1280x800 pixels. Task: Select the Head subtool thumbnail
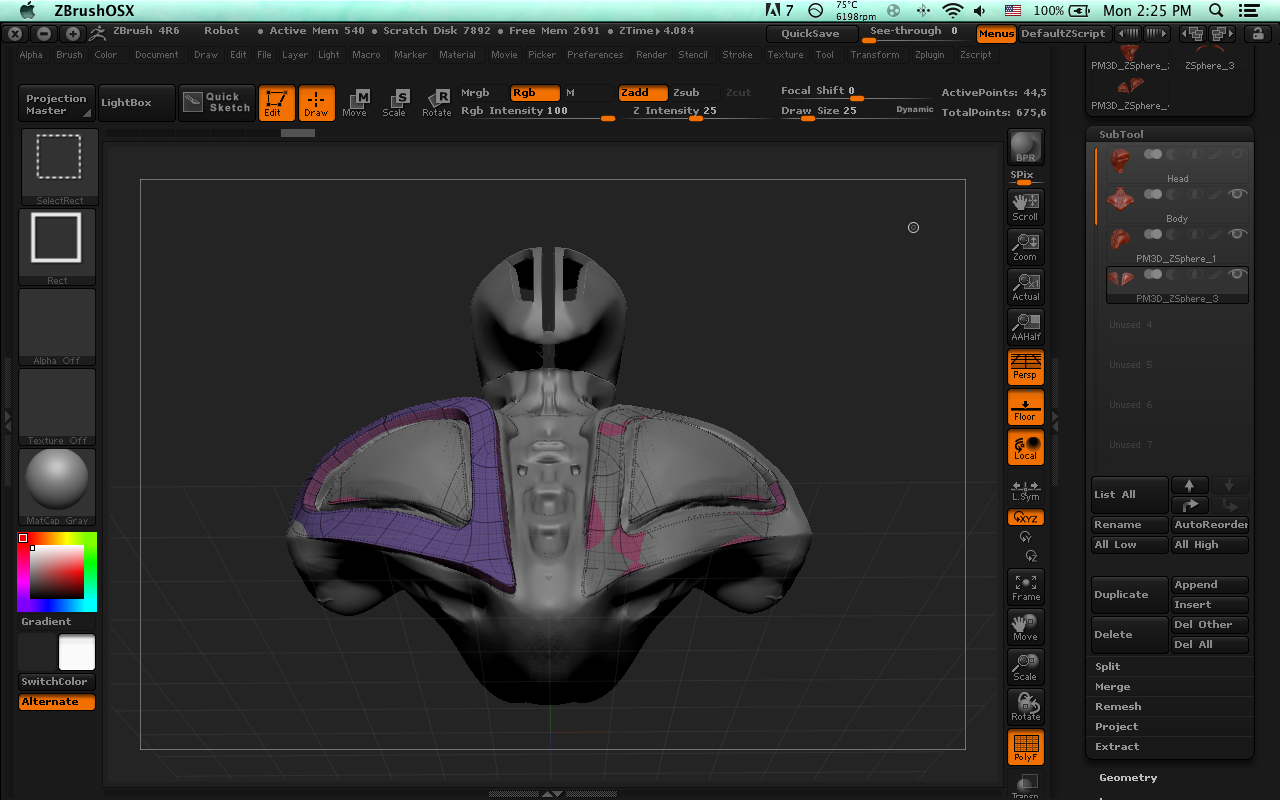point(1120,160)
